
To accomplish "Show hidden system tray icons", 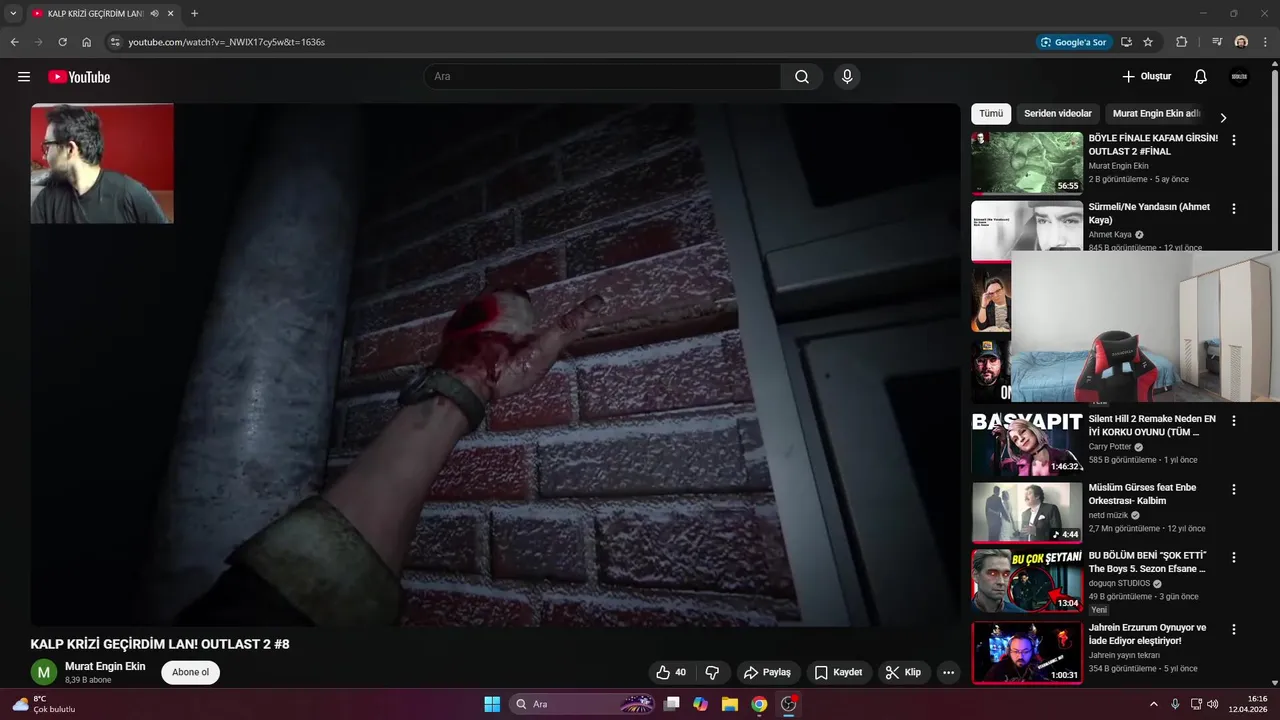I will point(1153,704).
